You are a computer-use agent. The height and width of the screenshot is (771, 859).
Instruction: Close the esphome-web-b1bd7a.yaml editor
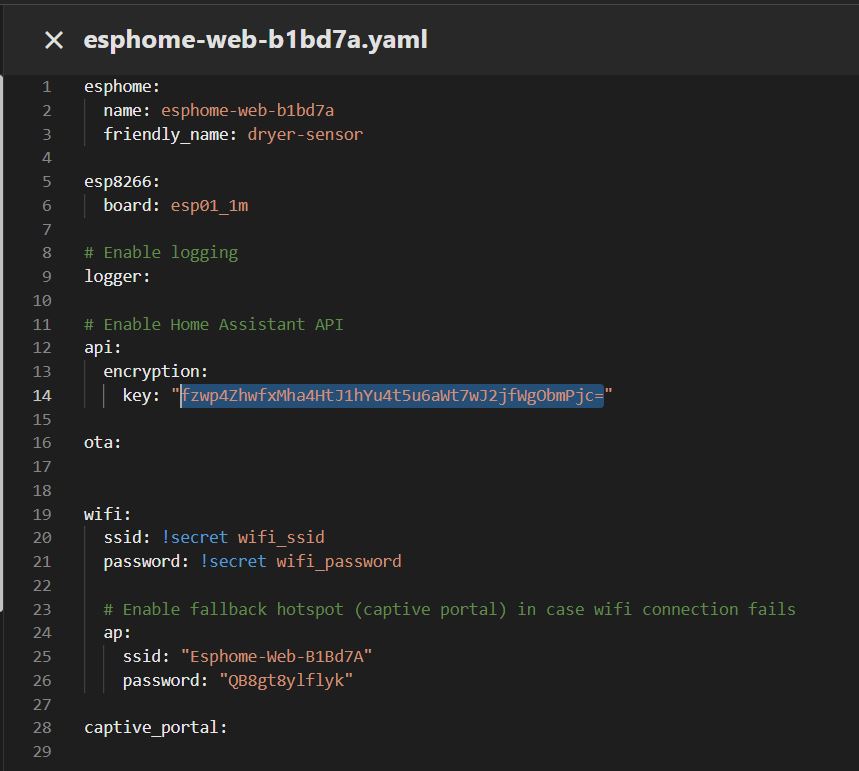coord(54,40)
